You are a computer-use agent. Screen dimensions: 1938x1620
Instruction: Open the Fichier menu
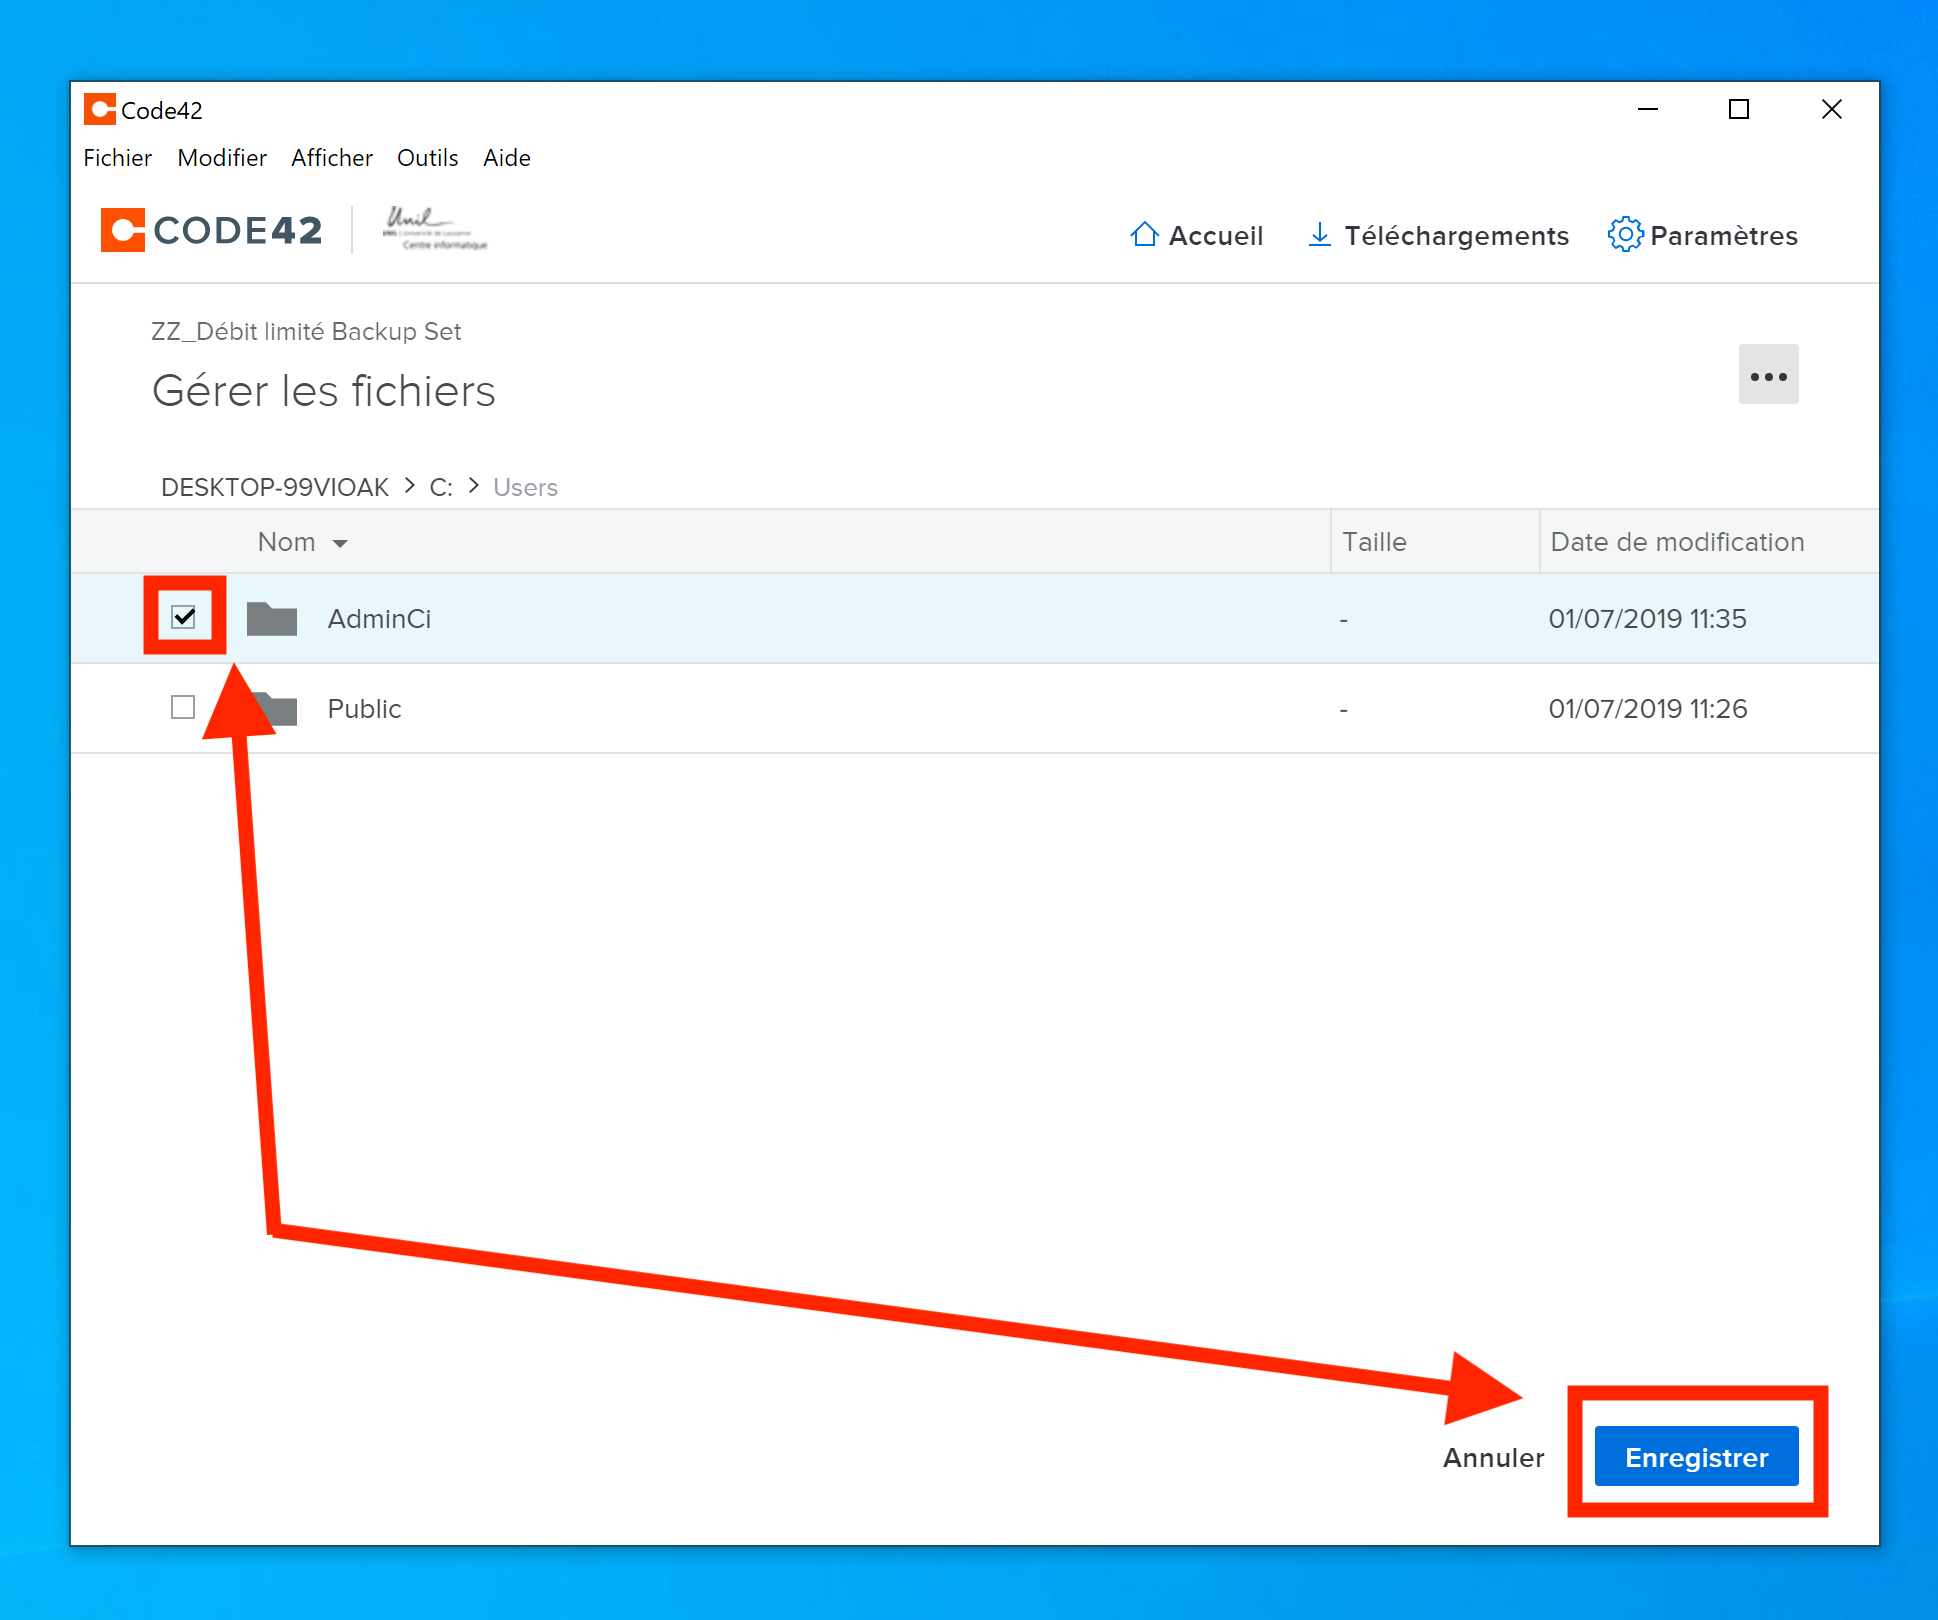[x=117, y=158]
